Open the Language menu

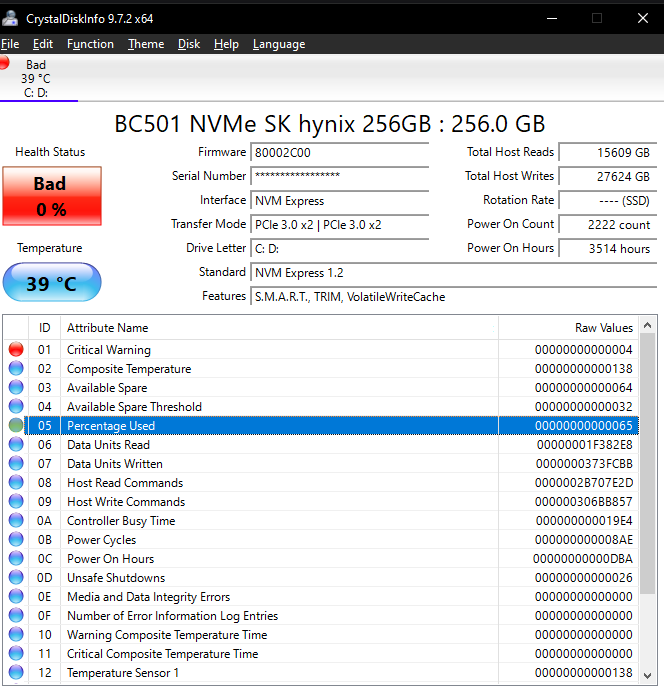pos(279,44)
